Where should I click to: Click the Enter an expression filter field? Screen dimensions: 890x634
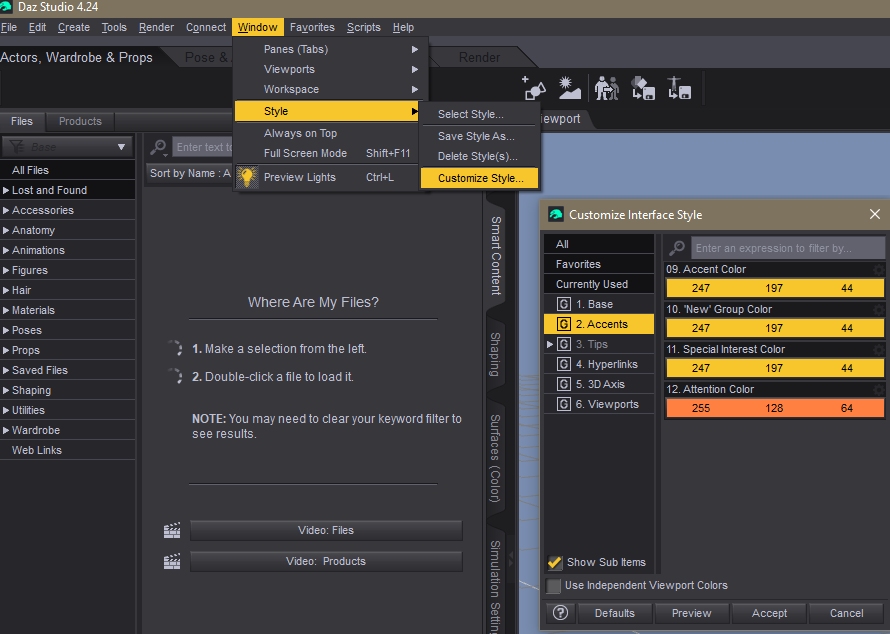coord(788,248)
